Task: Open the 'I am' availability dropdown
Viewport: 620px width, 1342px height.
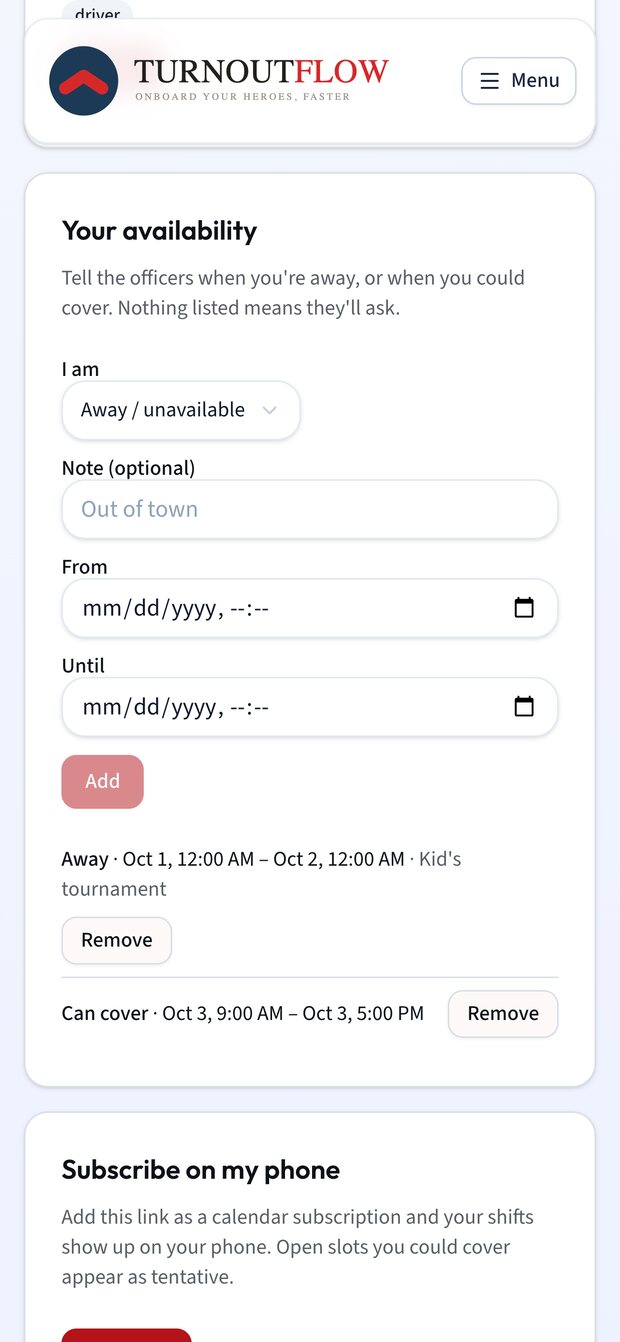Action: [x=181, y=410]
